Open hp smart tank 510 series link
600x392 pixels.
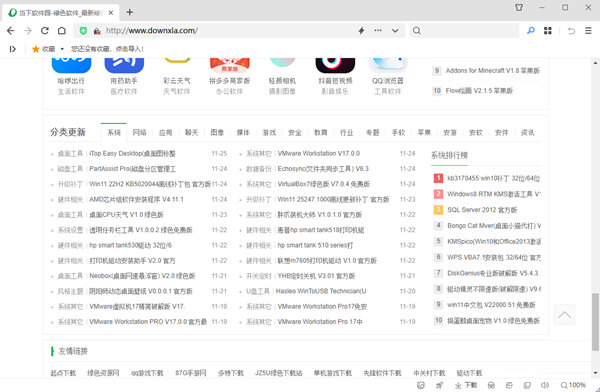(315, 245)
